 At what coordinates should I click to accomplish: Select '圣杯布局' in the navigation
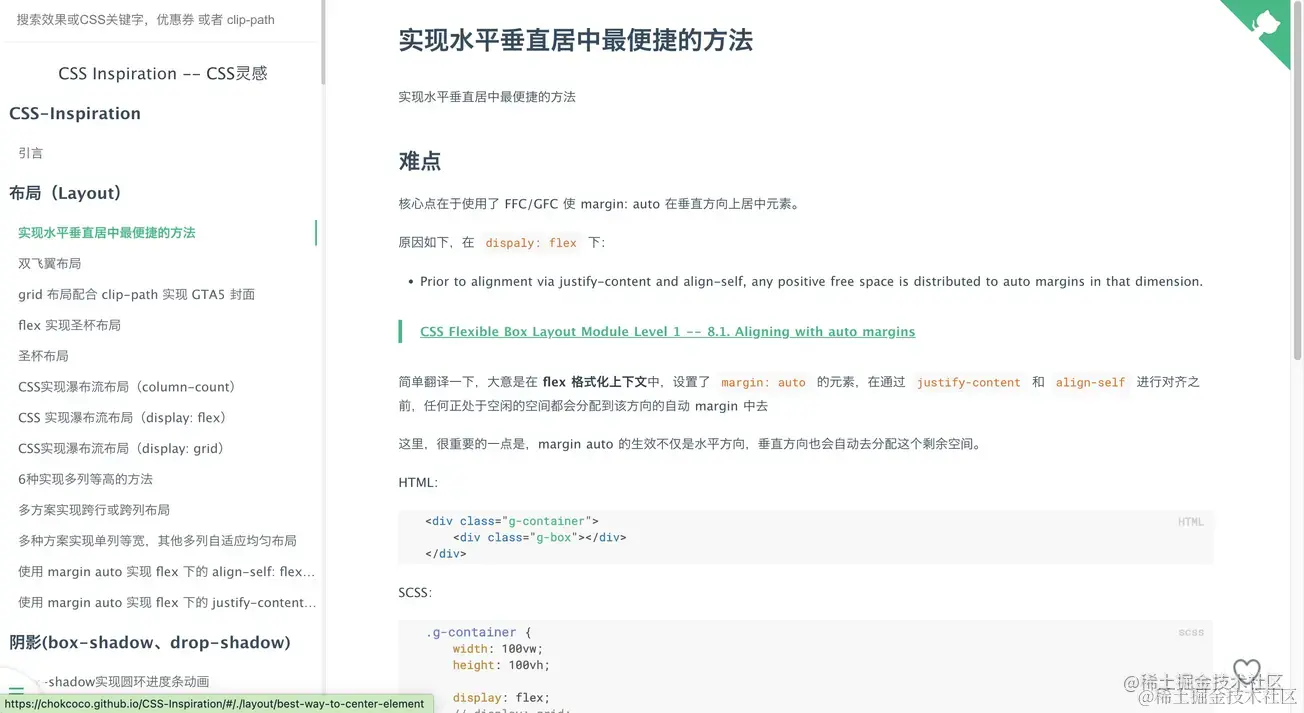42,355
